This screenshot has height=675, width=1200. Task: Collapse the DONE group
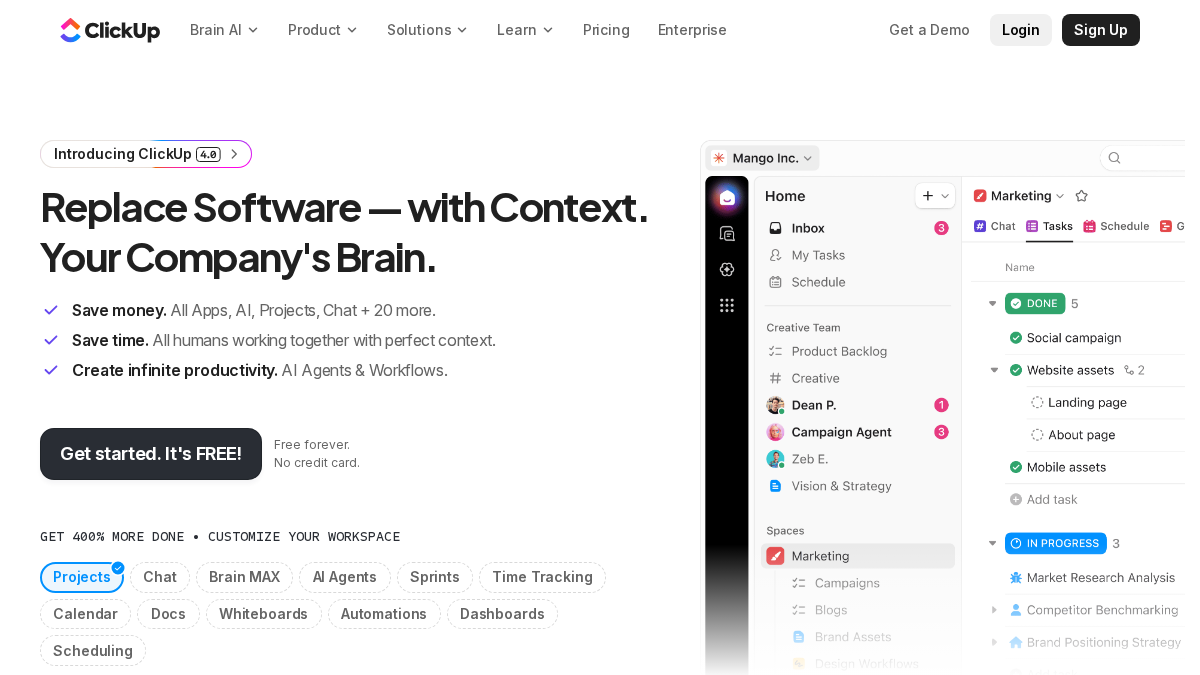point(992,303)
